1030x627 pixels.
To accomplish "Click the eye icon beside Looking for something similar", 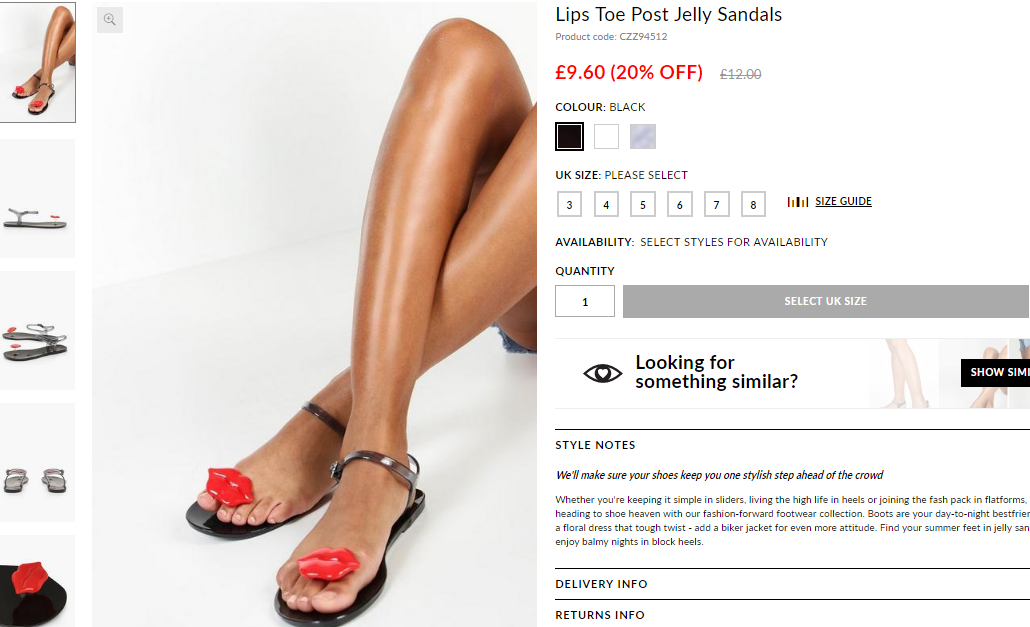I will 602,374.
